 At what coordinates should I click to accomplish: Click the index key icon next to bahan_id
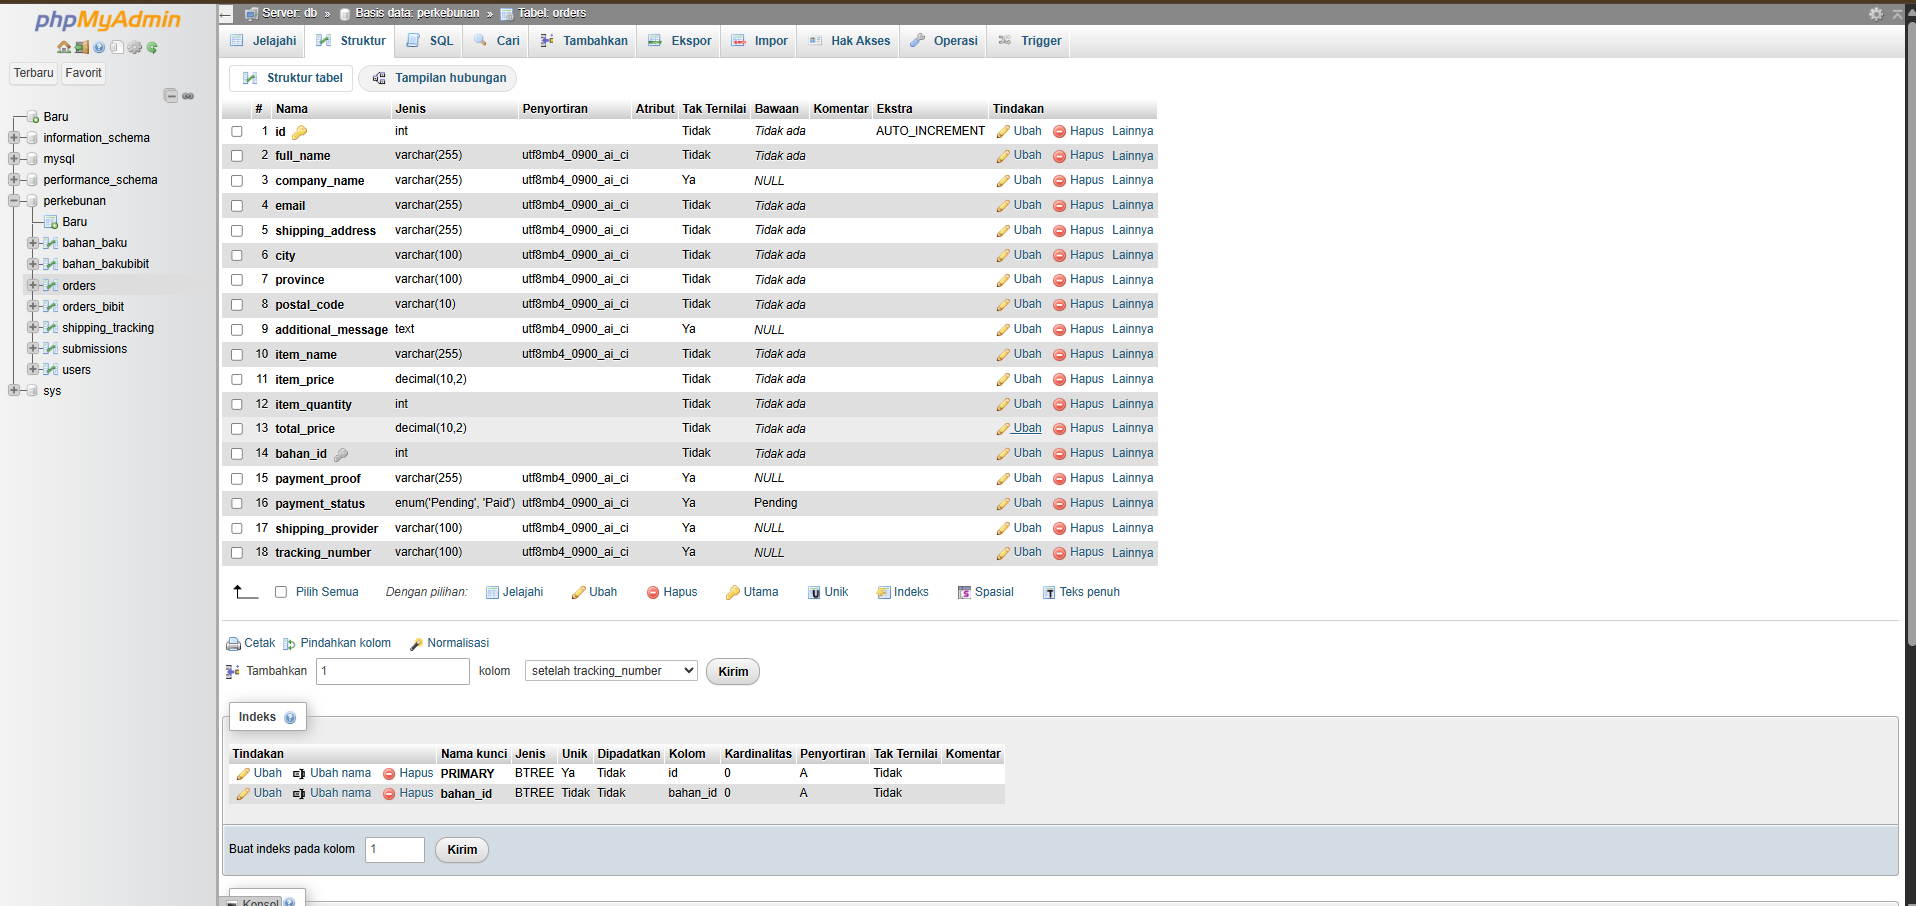(341, 454)
